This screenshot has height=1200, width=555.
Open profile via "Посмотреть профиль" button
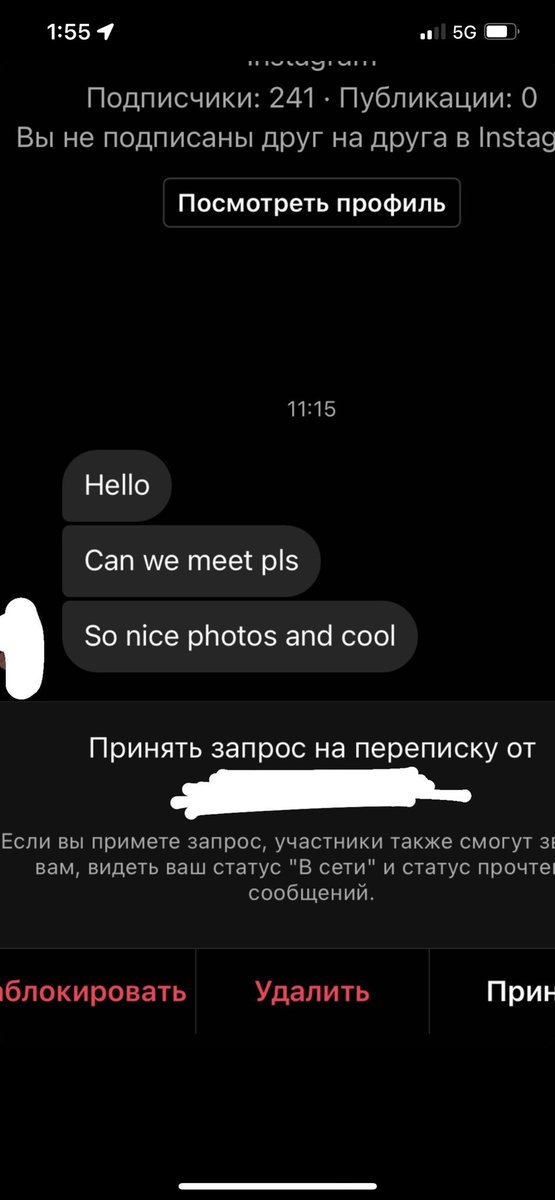(x=312, y=203)
